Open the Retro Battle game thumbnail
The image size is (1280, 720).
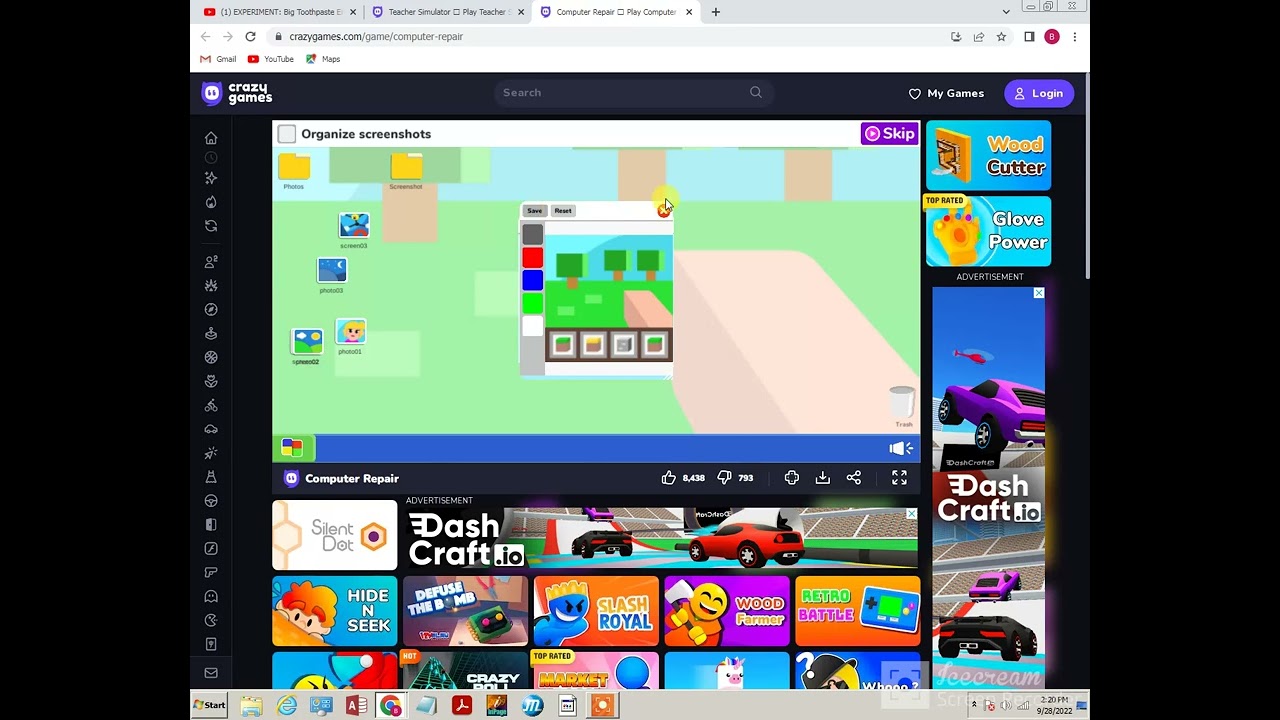pyautogui.click(x=858, y=611)
